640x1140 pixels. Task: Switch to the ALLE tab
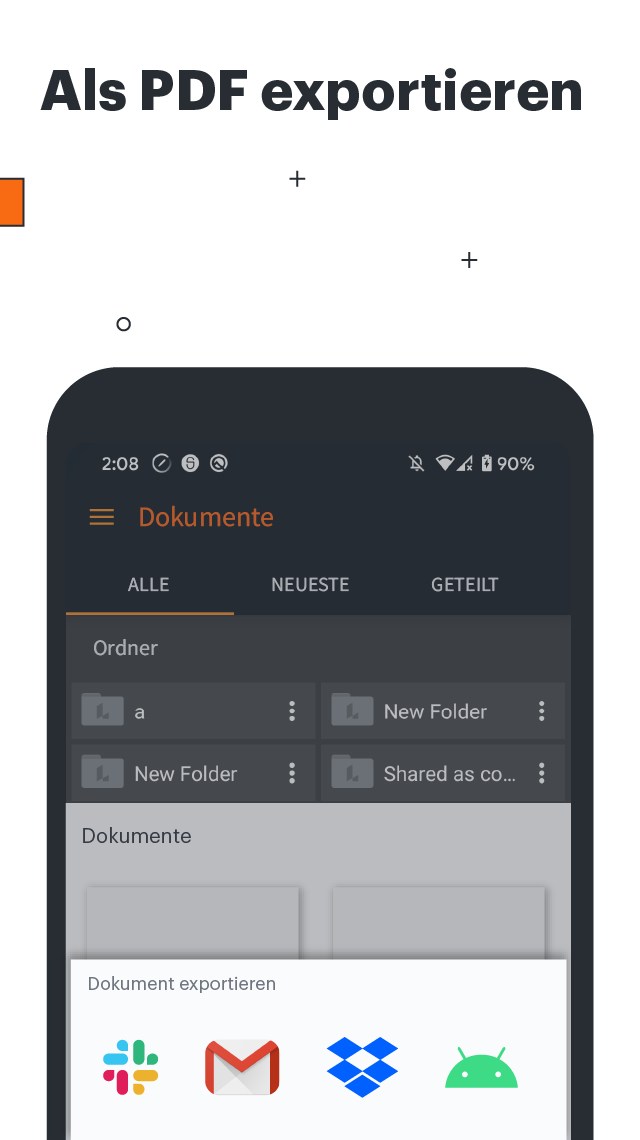pos(149,585)
